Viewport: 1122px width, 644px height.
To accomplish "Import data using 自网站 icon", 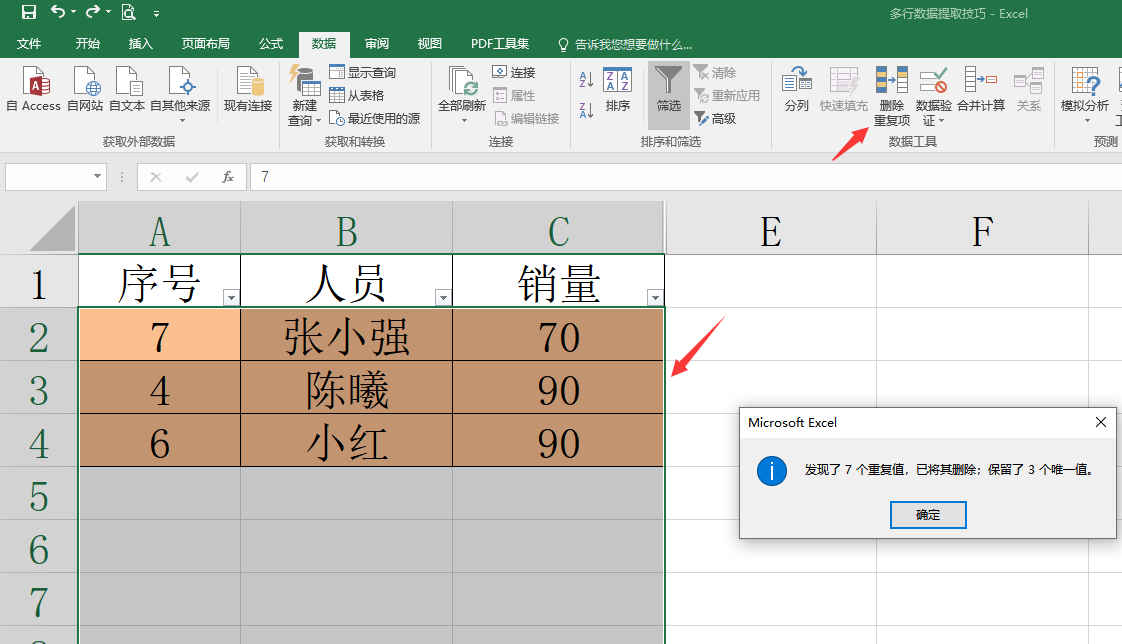I will [85, 89].
